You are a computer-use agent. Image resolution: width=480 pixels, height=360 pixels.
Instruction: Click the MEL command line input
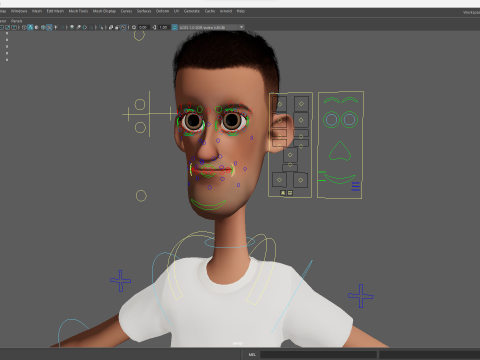[x=318, y=354]
